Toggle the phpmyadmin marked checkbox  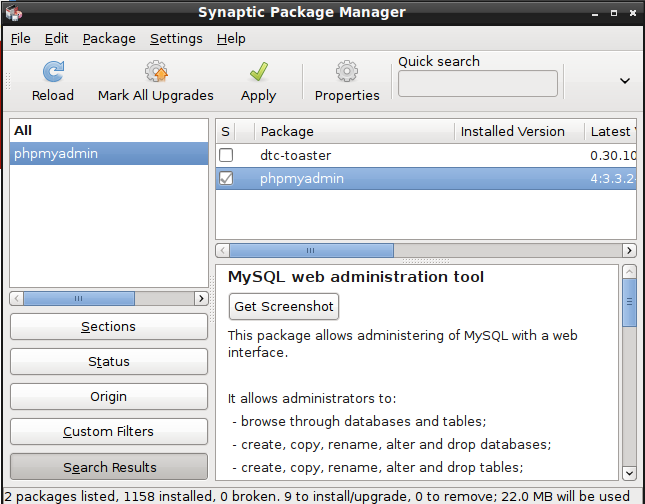coord(226,179)
